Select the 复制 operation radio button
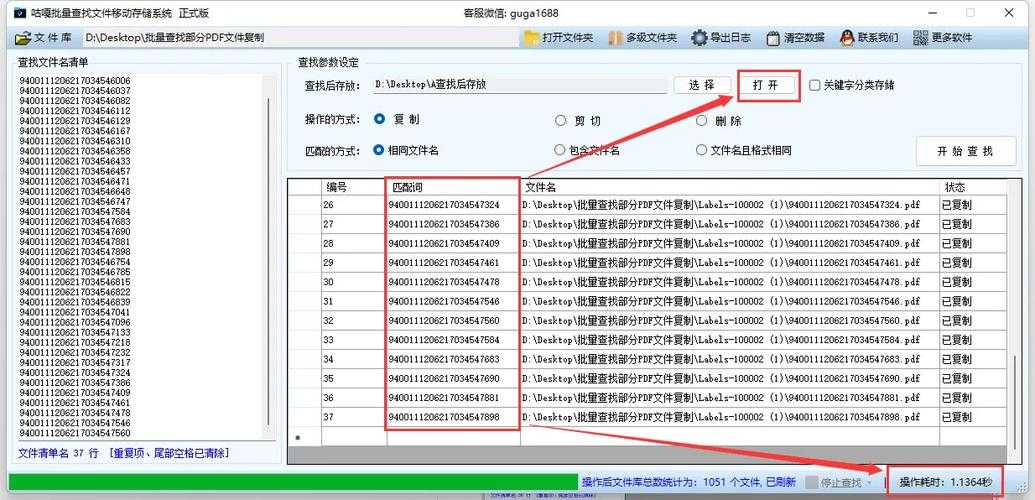 coord(379,120)
